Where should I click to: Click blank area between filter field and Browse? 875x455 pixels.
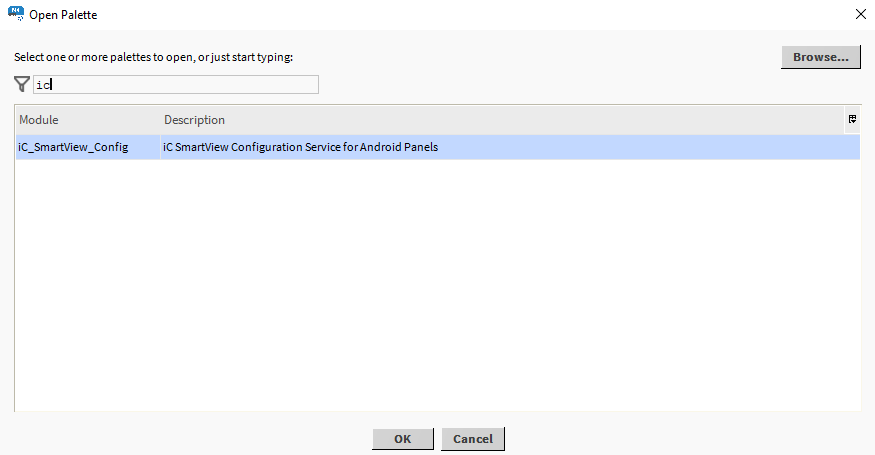pyautogui.click(x=550, y=85)
